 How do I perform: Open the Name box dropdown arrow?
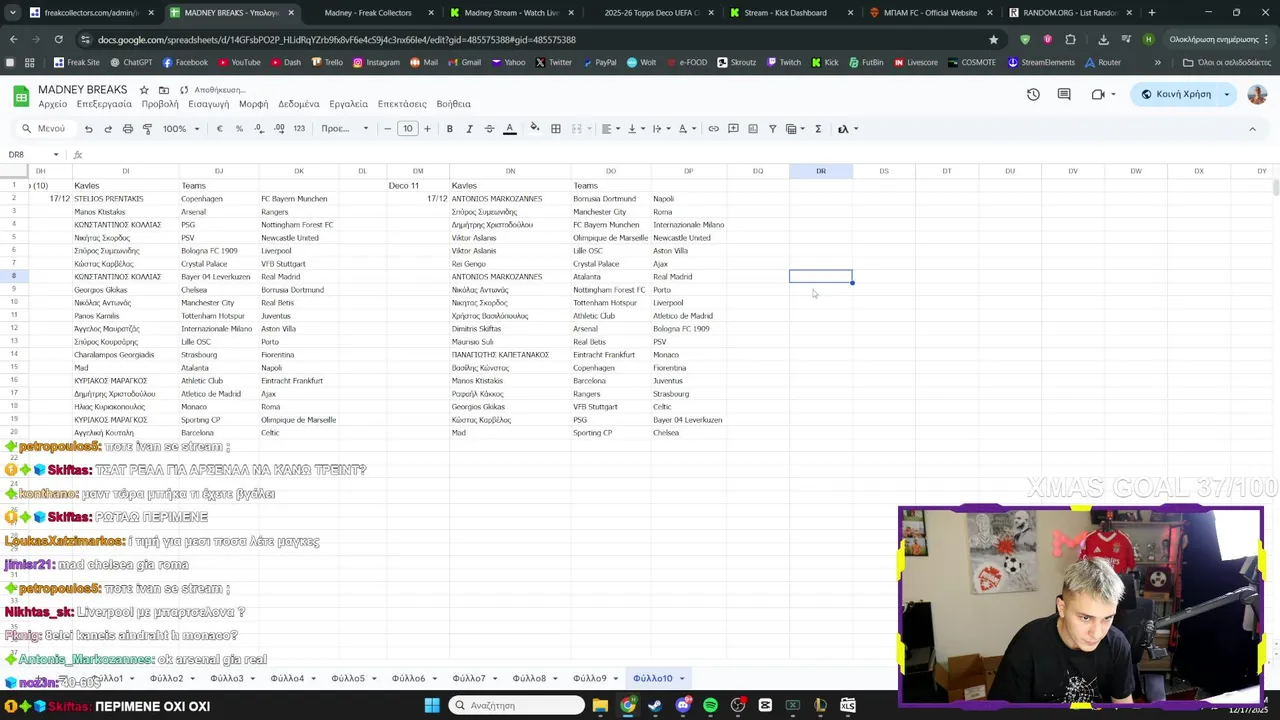56,155
